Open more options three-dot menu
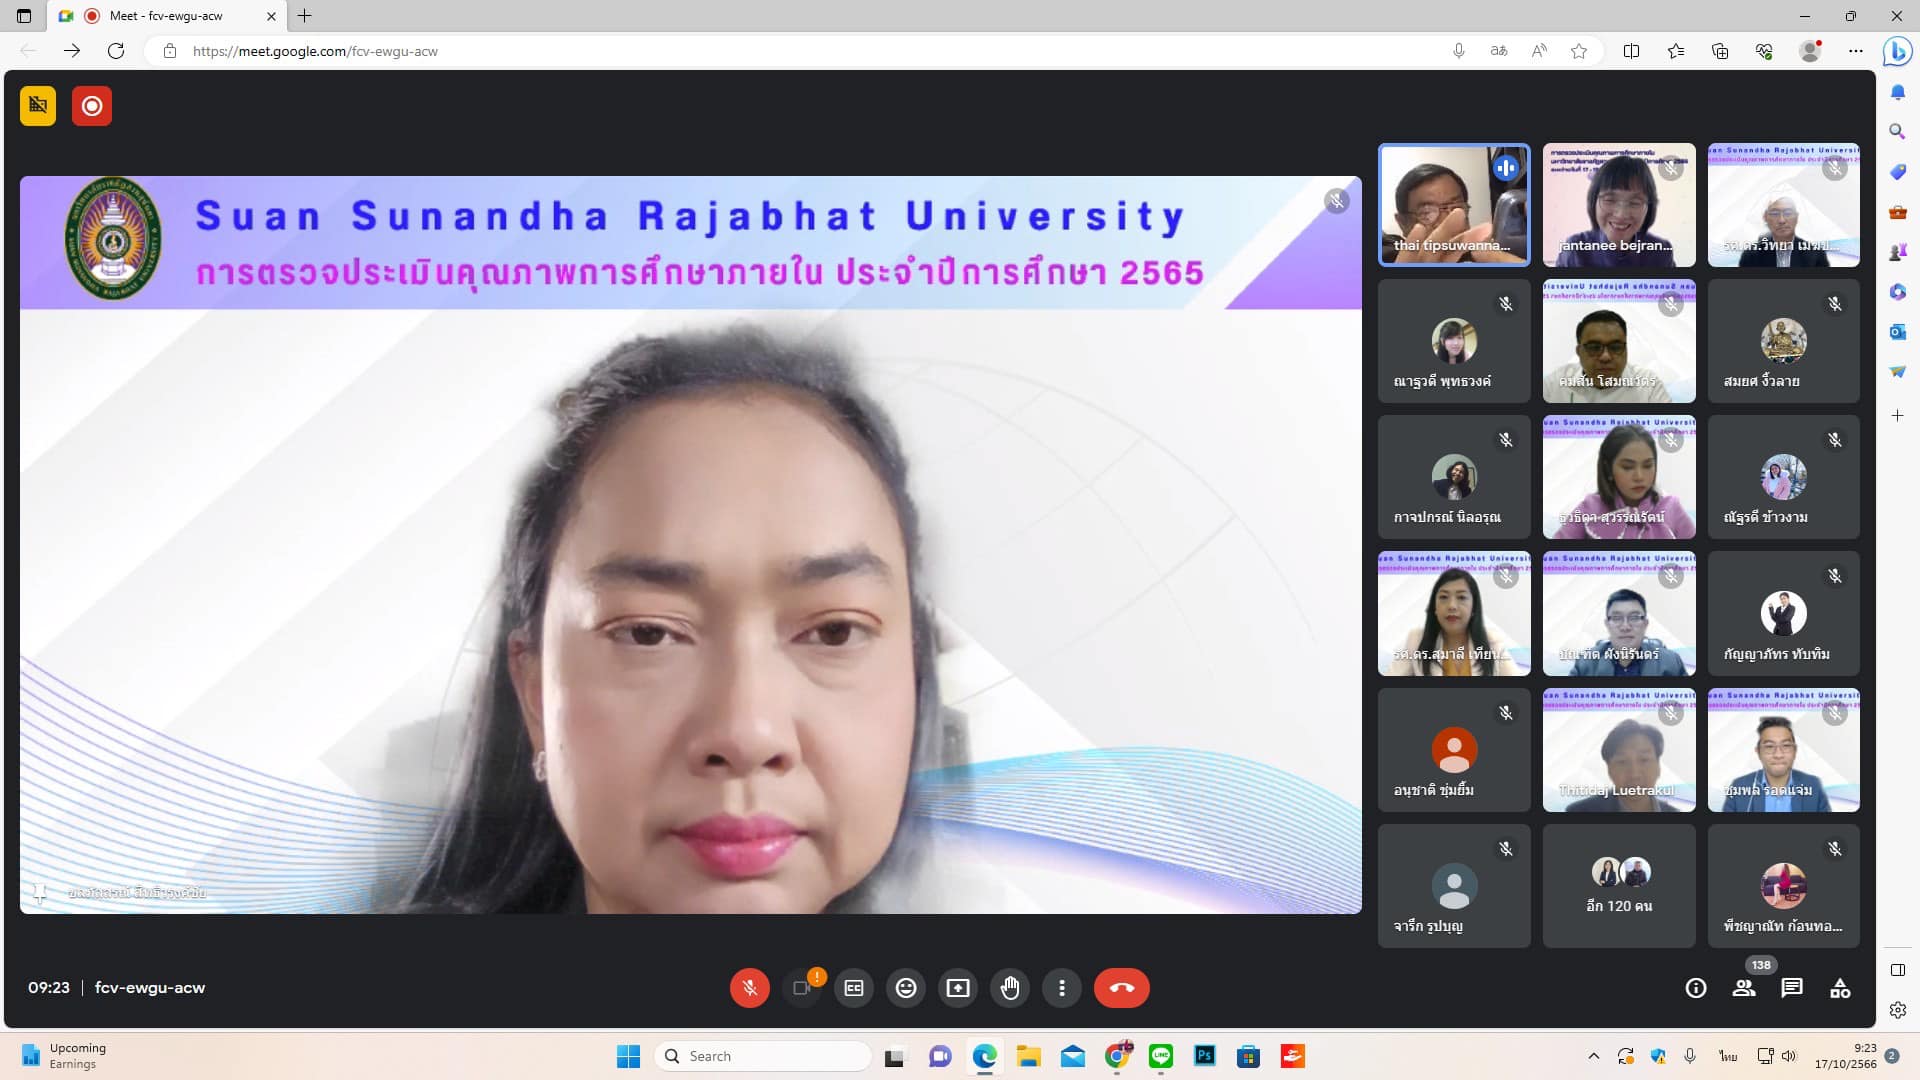1920x1080 pixels. pos(1062,988)
